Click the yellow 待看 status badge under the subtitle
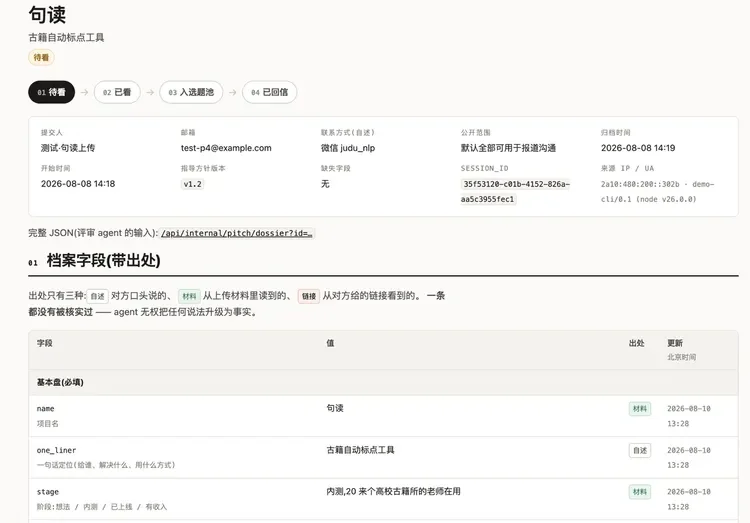 [x=41, y=57]
